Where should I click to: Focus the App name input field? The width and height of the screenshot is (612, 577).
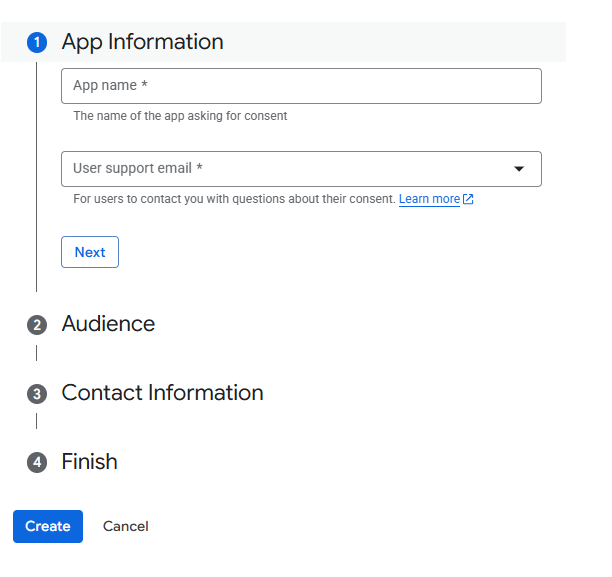[x=301, y=86]
